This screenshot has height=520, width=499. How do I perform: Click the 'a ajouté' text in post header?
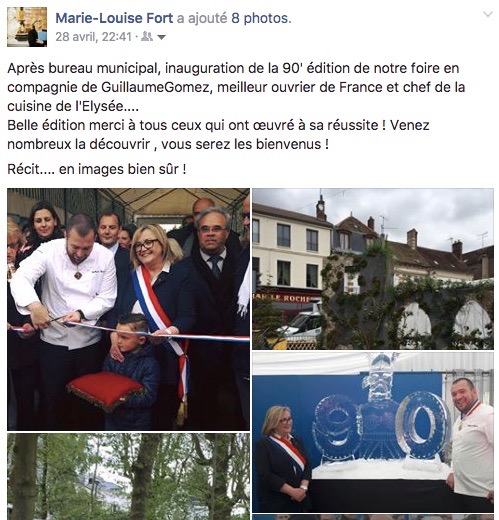click(x=202, y=18)
